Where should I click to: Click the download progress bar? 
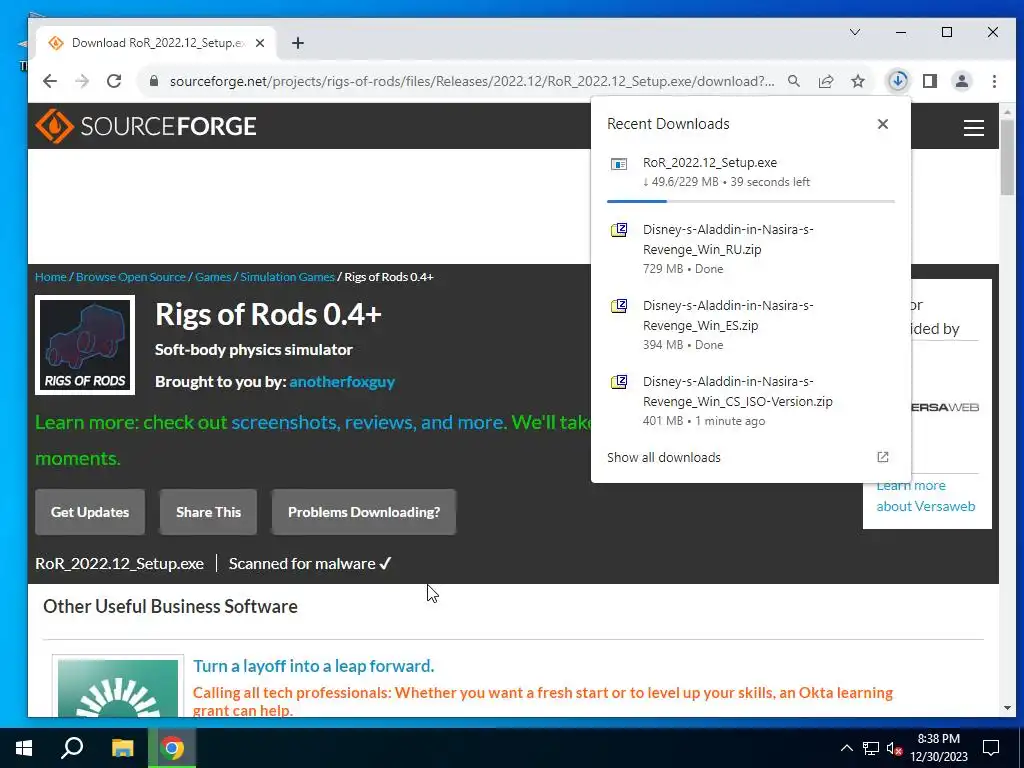tap(750, 201)
